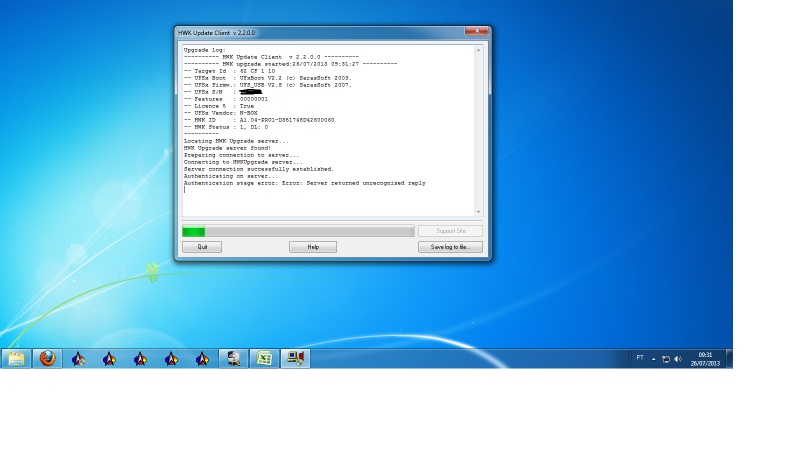This screenshot has width=800, height=450.
Task: Click the 'Licence 5 : True' line
Action: coord(218,106)
